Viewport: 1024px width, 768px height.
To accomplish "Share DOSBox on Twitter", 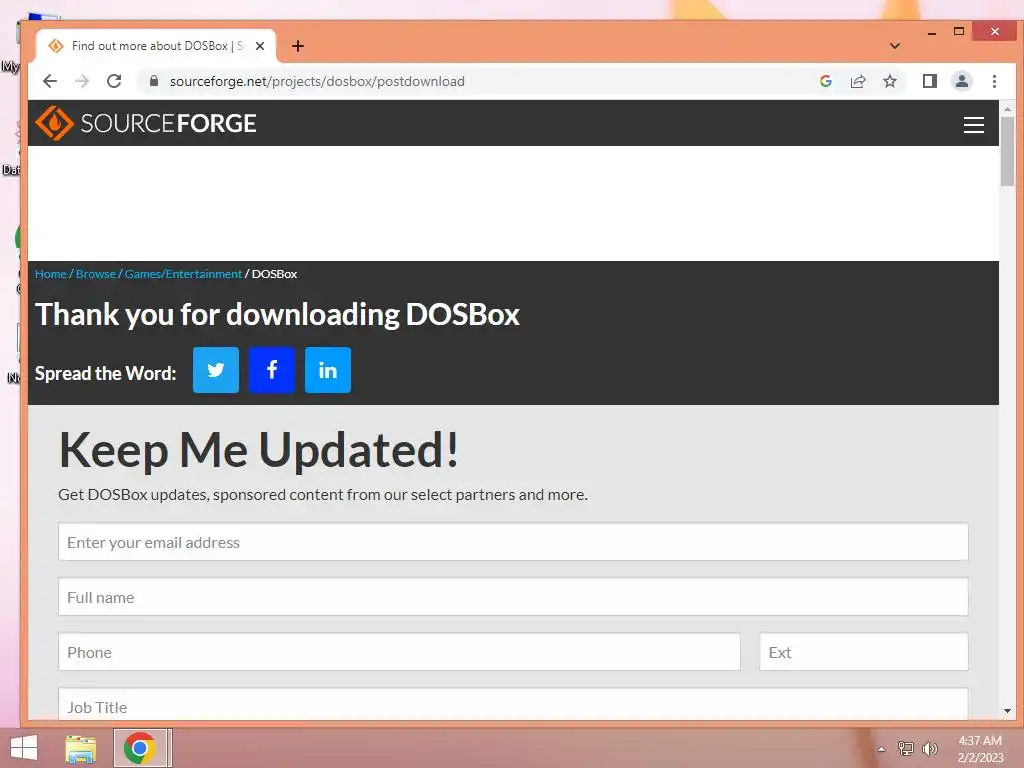I will point(216,370).
